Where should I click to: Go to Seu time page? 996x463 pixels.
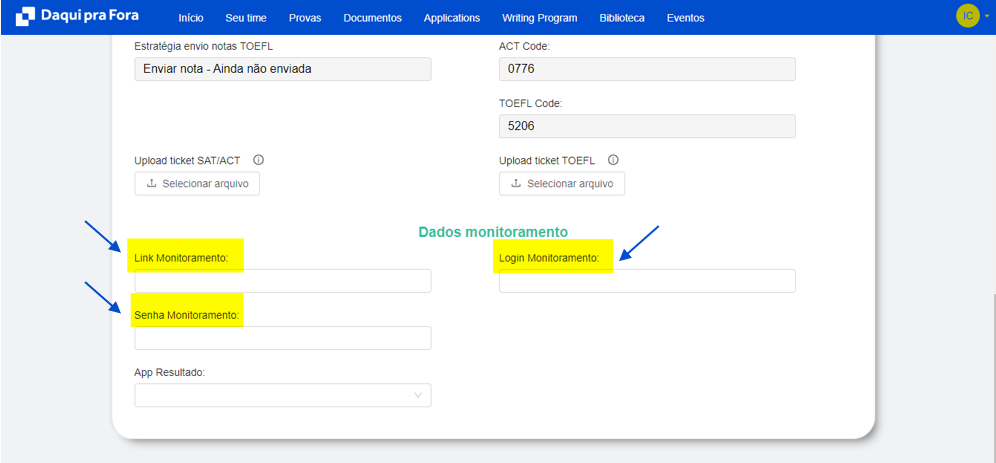point(246,18)
